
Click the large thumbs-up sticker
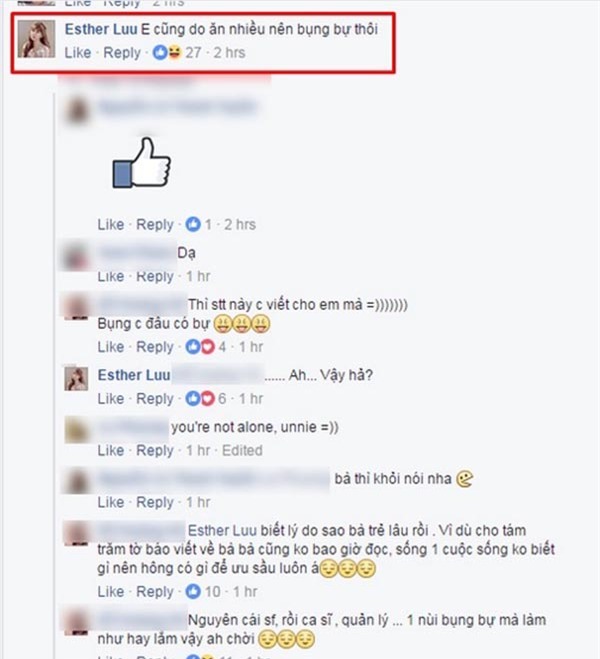[141, 163]
